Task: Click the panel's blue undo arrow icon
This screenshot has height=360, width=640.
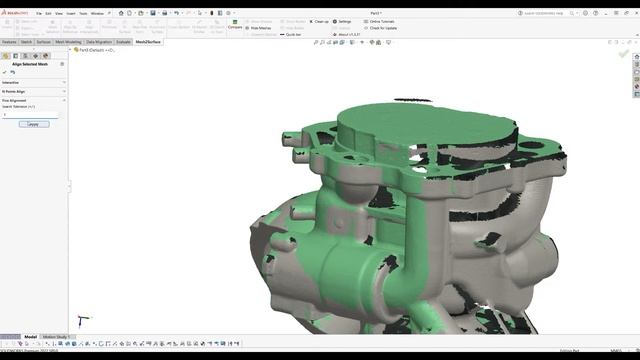Action: [x=13, y=72]
